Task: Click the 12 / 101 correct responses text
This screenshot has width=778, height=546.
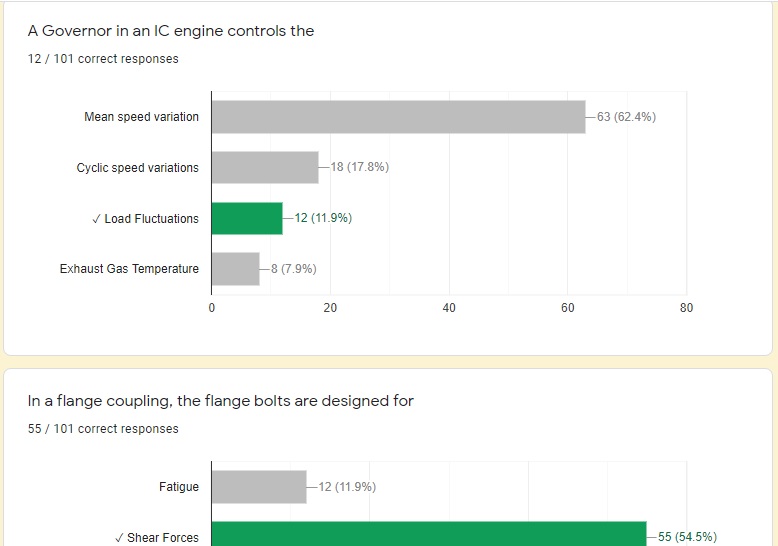Action: [103, 59]
